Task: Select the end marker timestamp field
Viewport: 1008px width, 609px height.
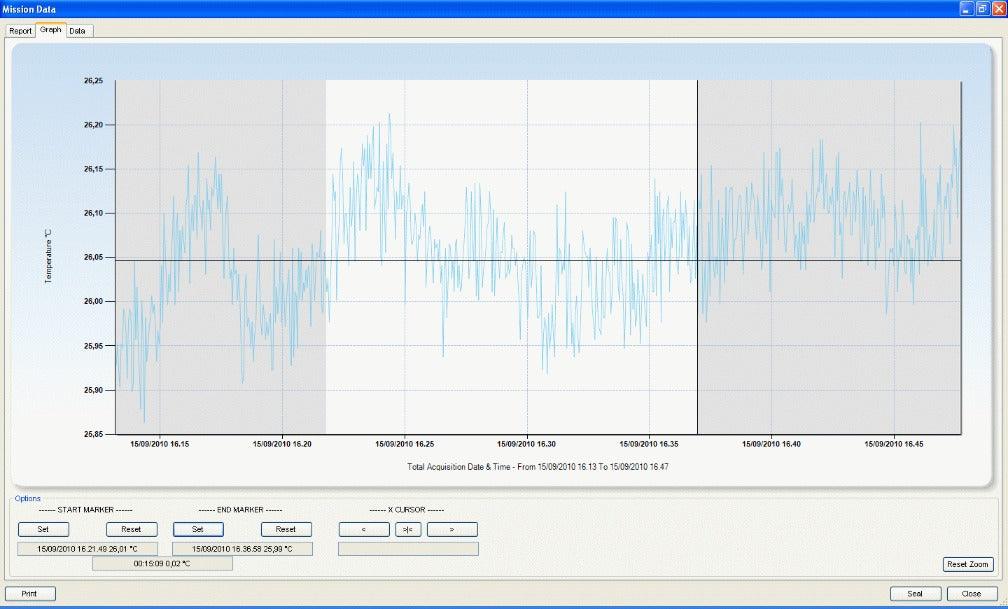Action: 242,548
